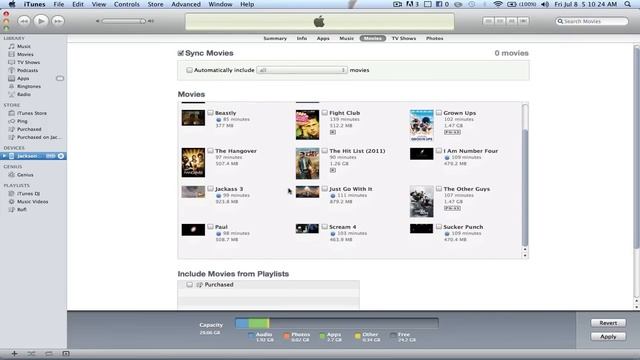This screenshot has height=360, width=640.
Task: Open Podcasts in sidebar
Action: coord(27,70)
